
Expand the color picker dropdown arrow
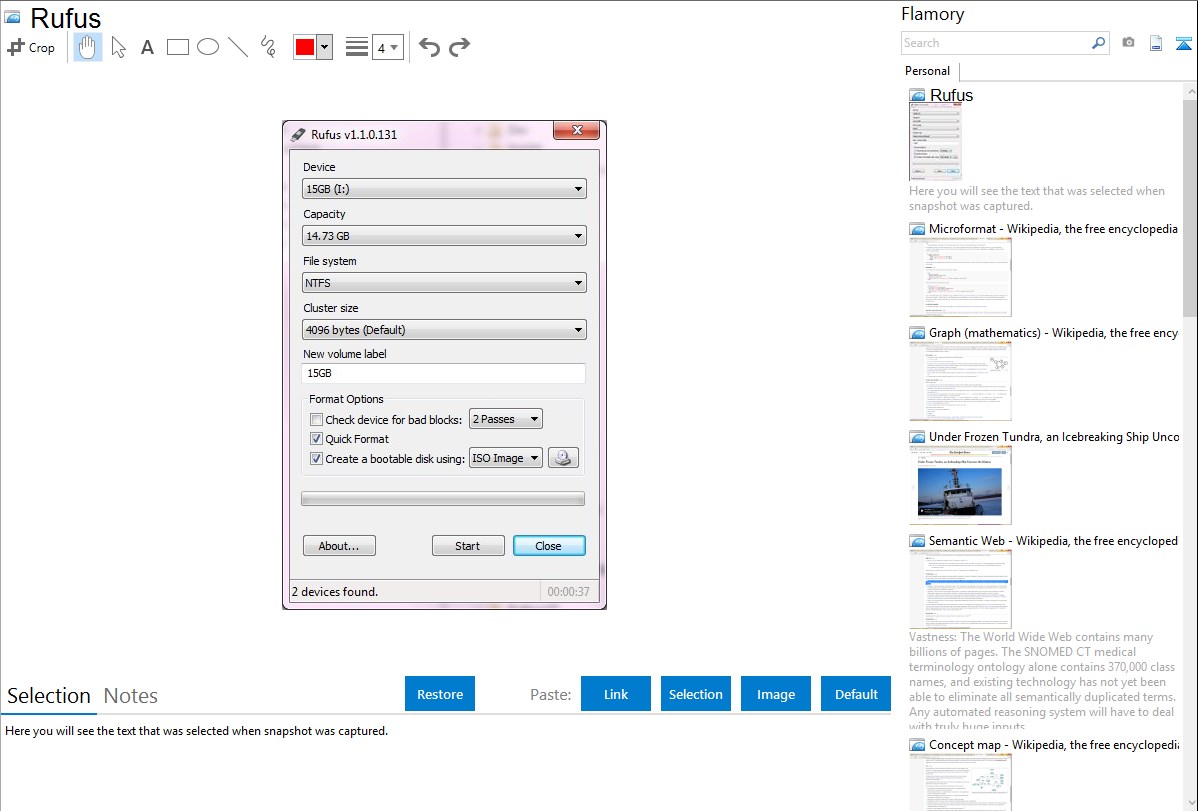pyautogui.click(x=324, y=47)
